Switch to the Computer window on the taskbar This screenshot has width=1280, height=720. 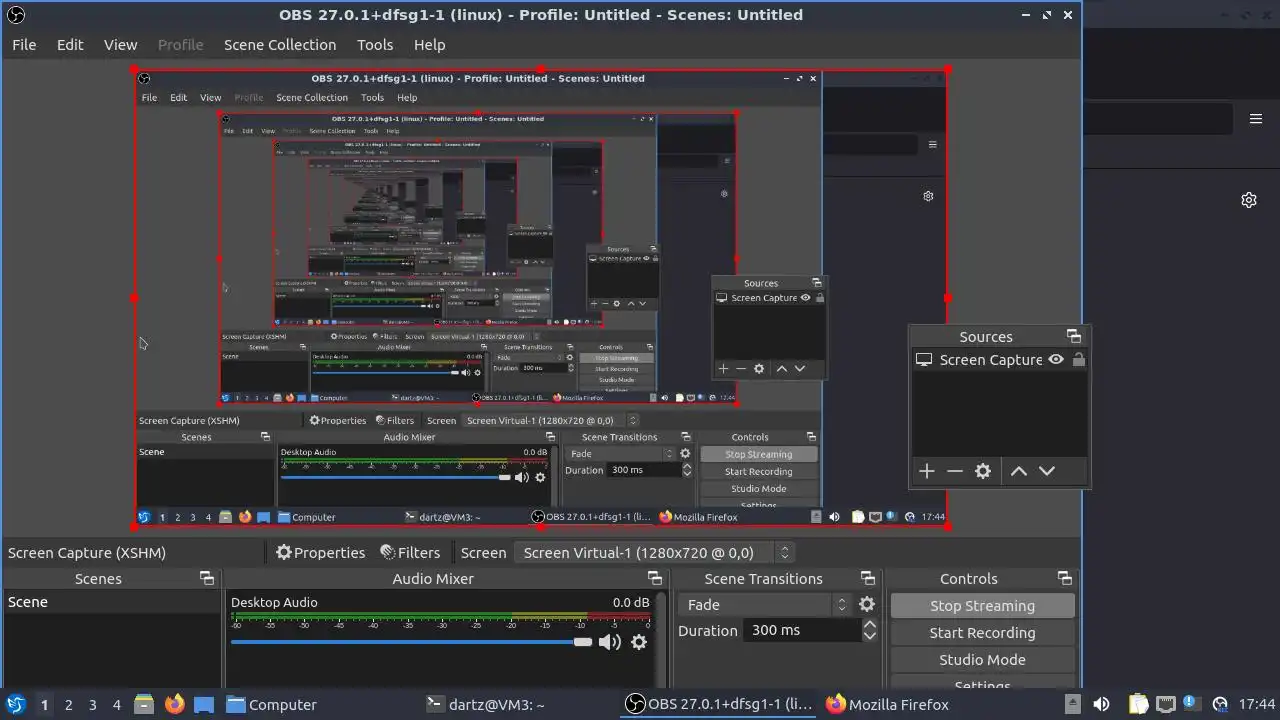tap(272, 704)
